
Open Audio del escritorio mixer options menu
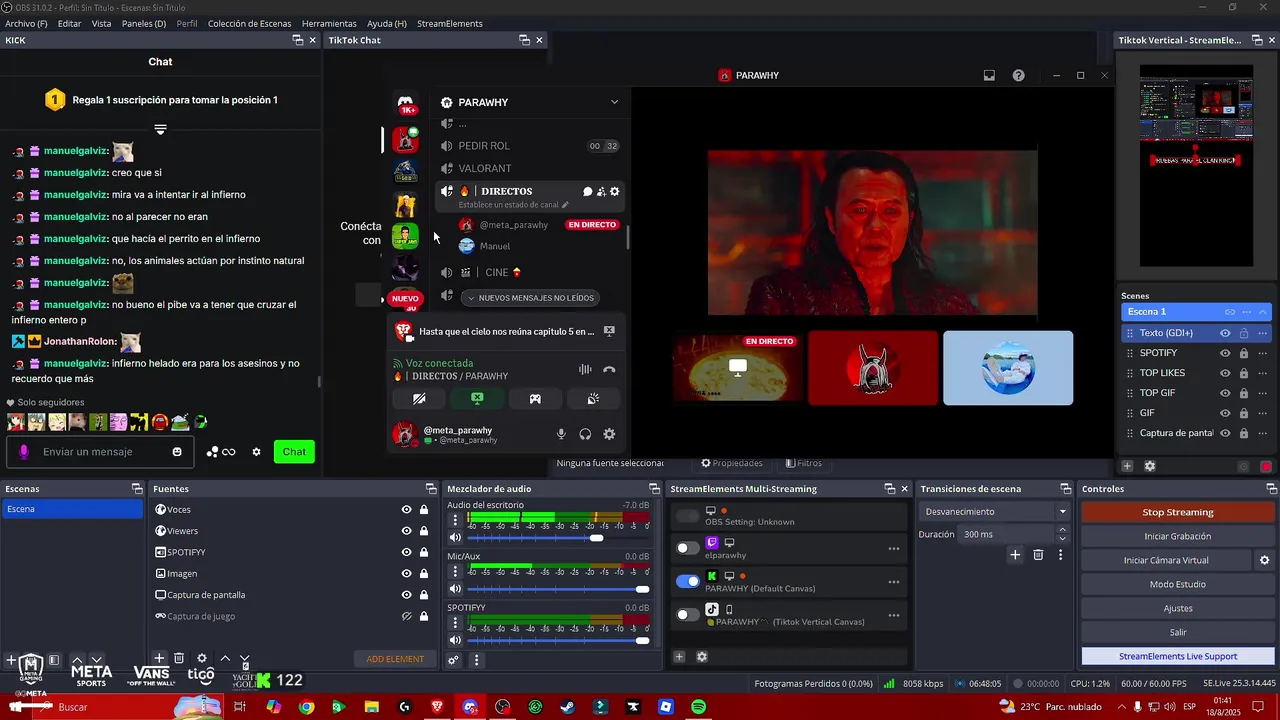pyautogui.click(x=455, y=521)
